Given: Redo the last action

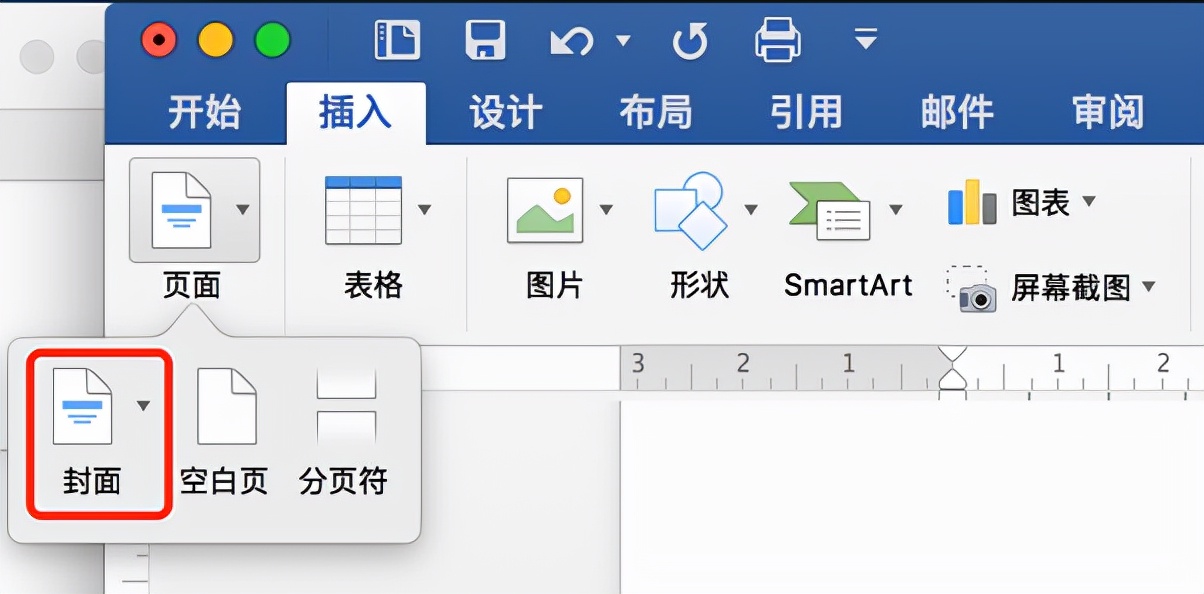Looking at the screenshot, I should (689, 38).
